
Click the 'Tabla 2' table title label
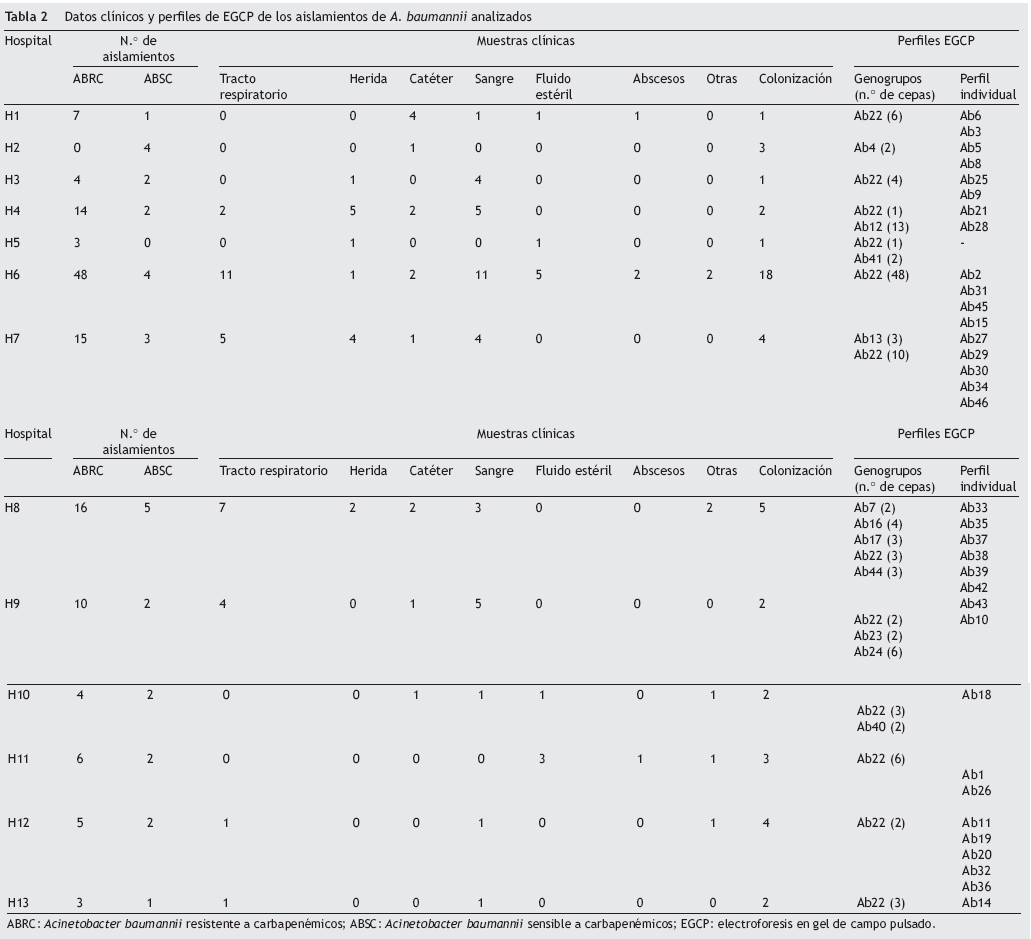pos(26,17)
